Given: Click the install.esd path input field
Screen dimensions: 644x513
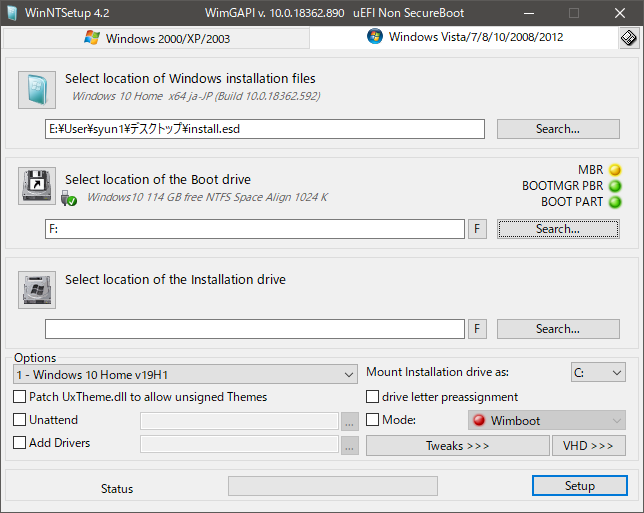Looking at the screenshot, I should [265, 129].
